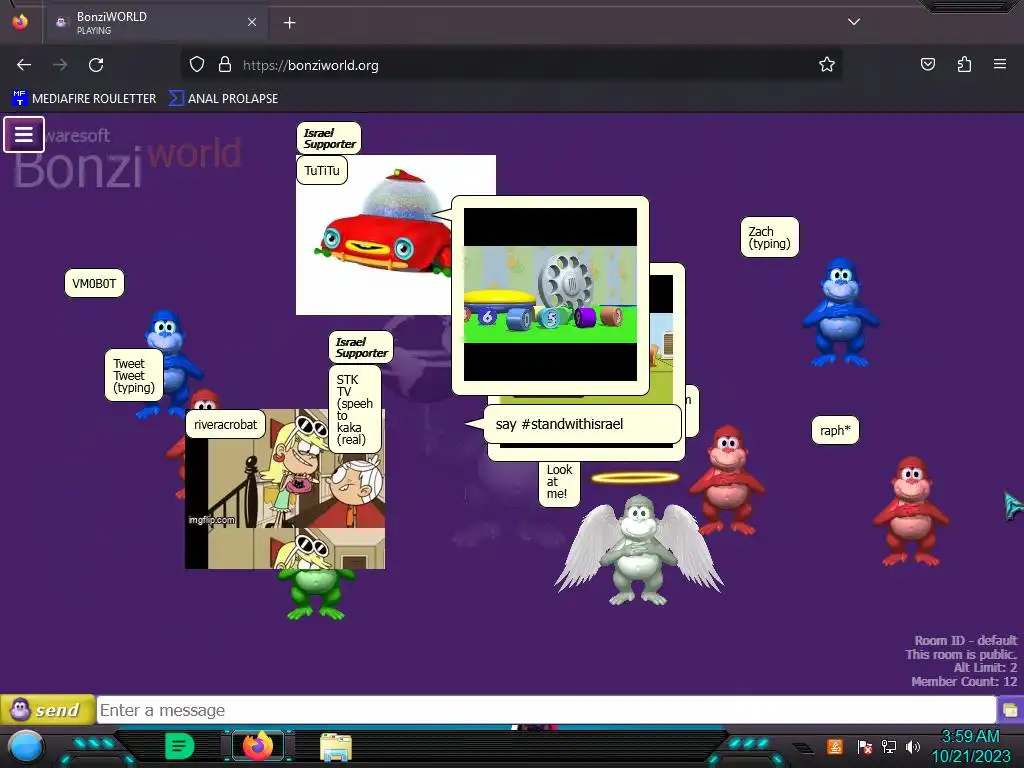This screenshot has height=768, width=1024.
Task: Open the BonziWORLD hamburger menu
Action: (x=24, y=135)
